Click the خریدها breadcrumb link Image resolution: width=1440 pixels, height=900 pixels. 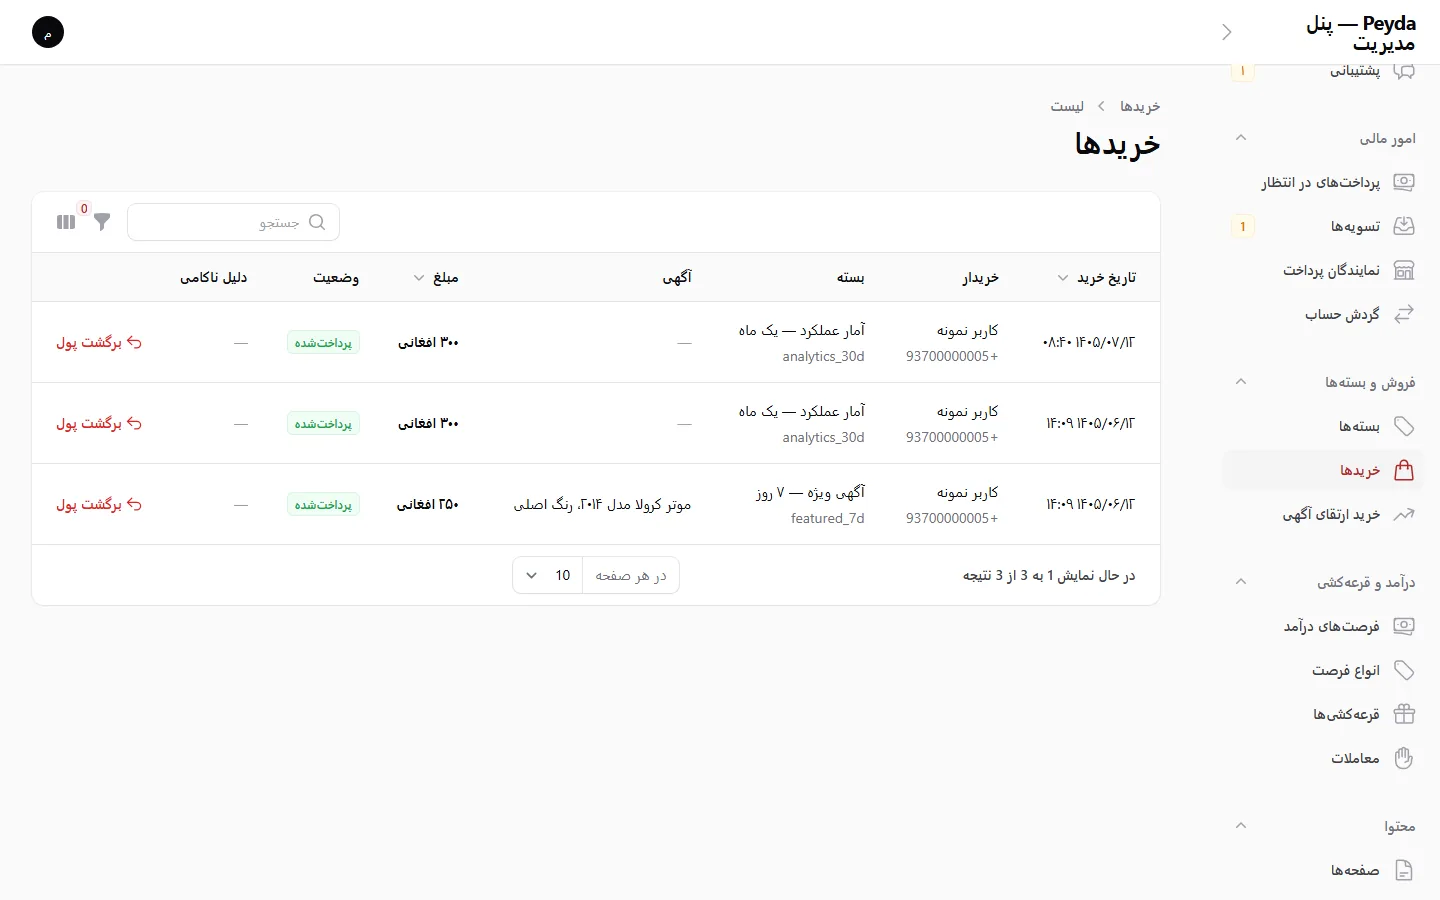click(x=1140, y=106)
